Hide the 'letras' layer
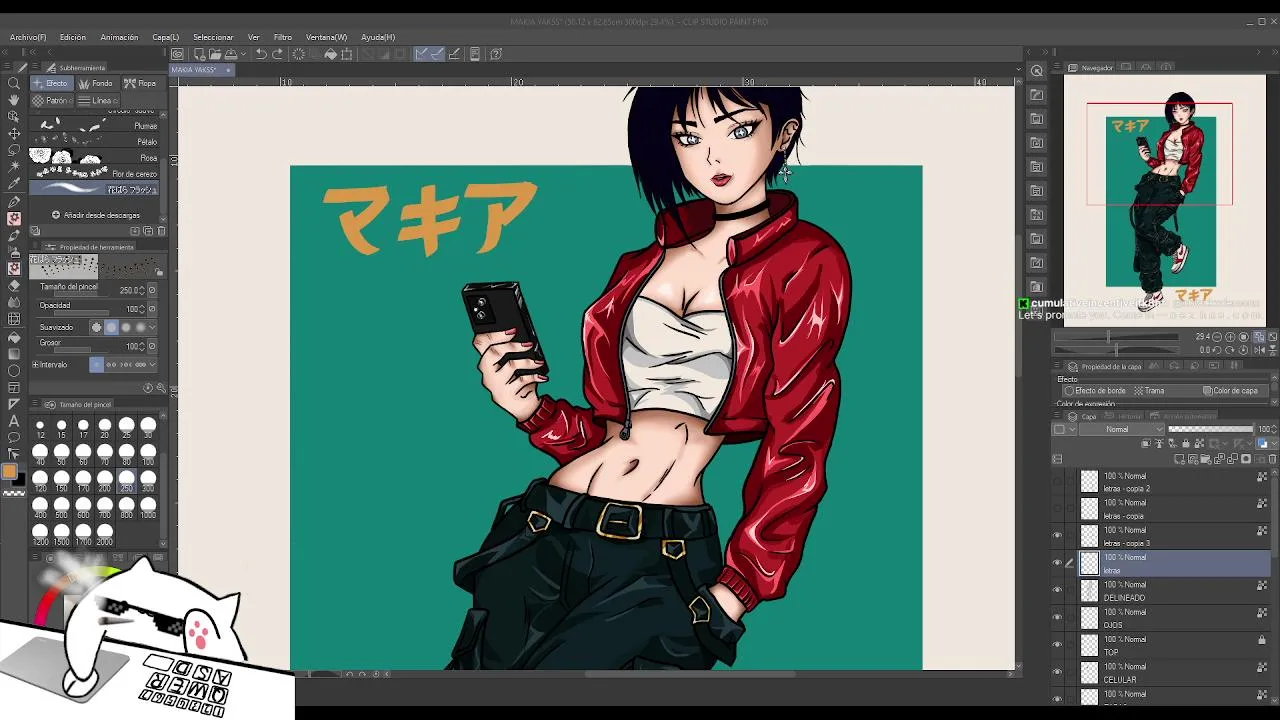Screen dimensions: 1280x720 tap(1057, 563)
